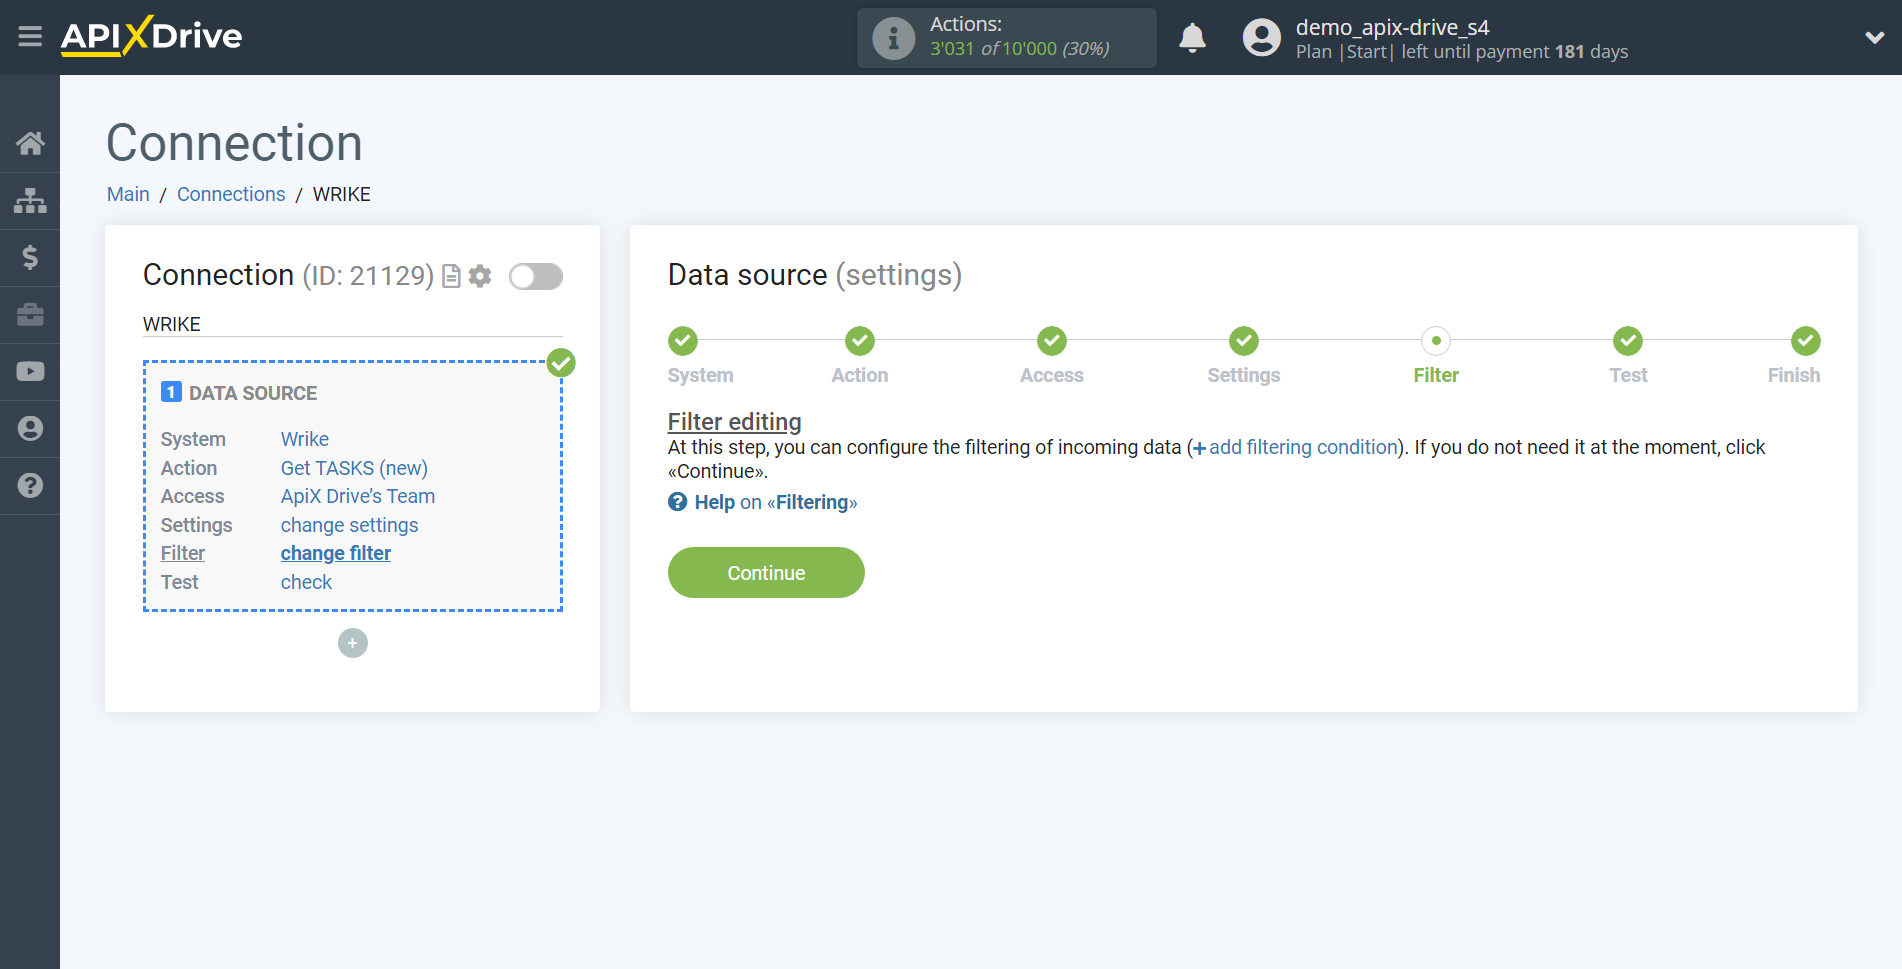Image resolution: width=1902 pixels, height=969 pixels.
Task: Click the Filter editing heading
Action: pos(735,421)
